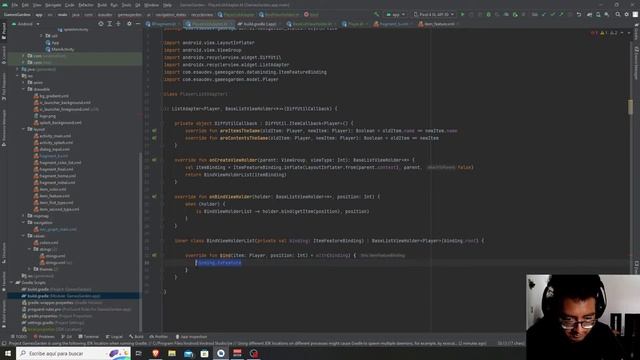This screenshot has height=360, width=640.
Task: Select proguard-rules.pro in Gradle Scripts
Action: pyautogui.click(x=77, y=309)
